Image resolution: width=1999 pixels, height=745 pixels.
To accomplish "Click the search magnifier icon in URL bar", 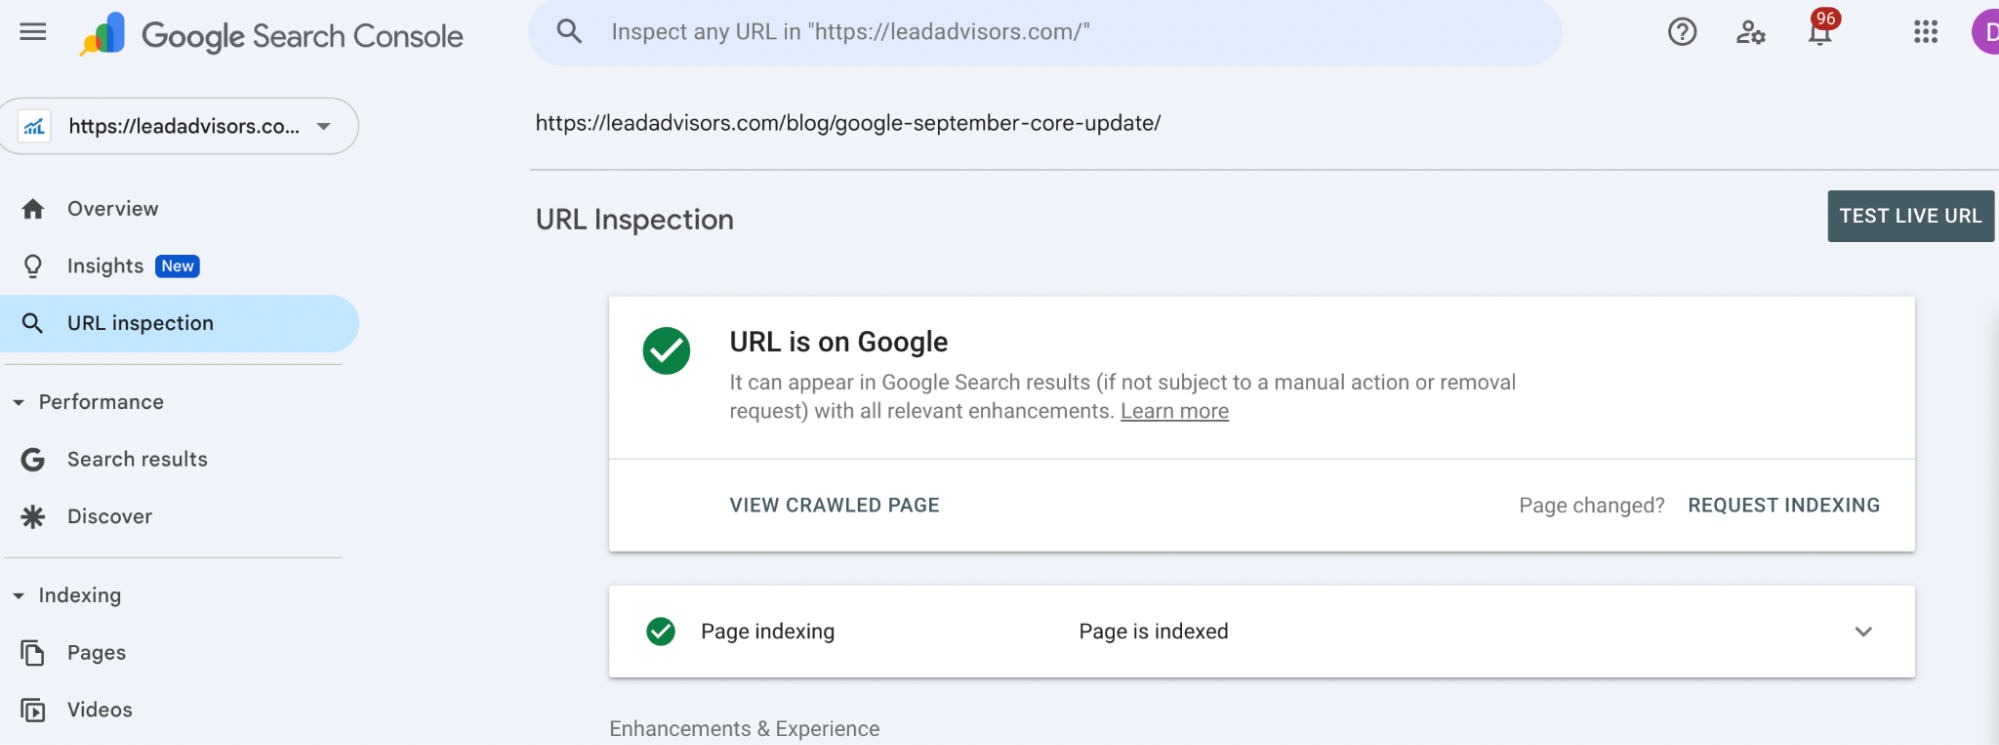I will [x=569, y=32].
